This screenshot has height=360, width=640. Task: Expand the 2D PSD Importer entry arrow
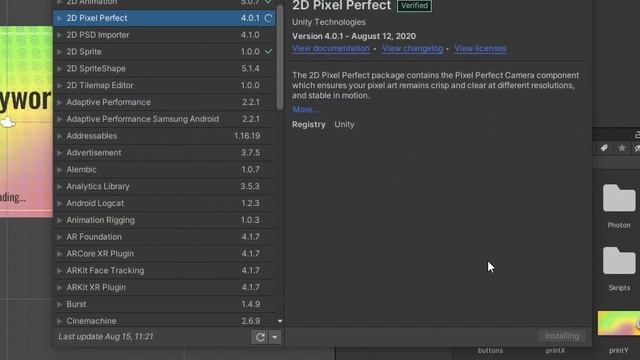click(60, 35)
